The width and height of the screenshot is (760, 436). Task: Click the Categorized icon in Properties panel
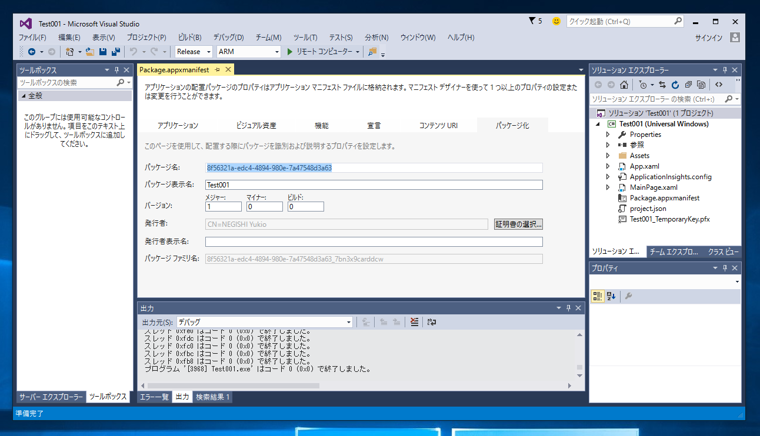[x=598, y=296]
